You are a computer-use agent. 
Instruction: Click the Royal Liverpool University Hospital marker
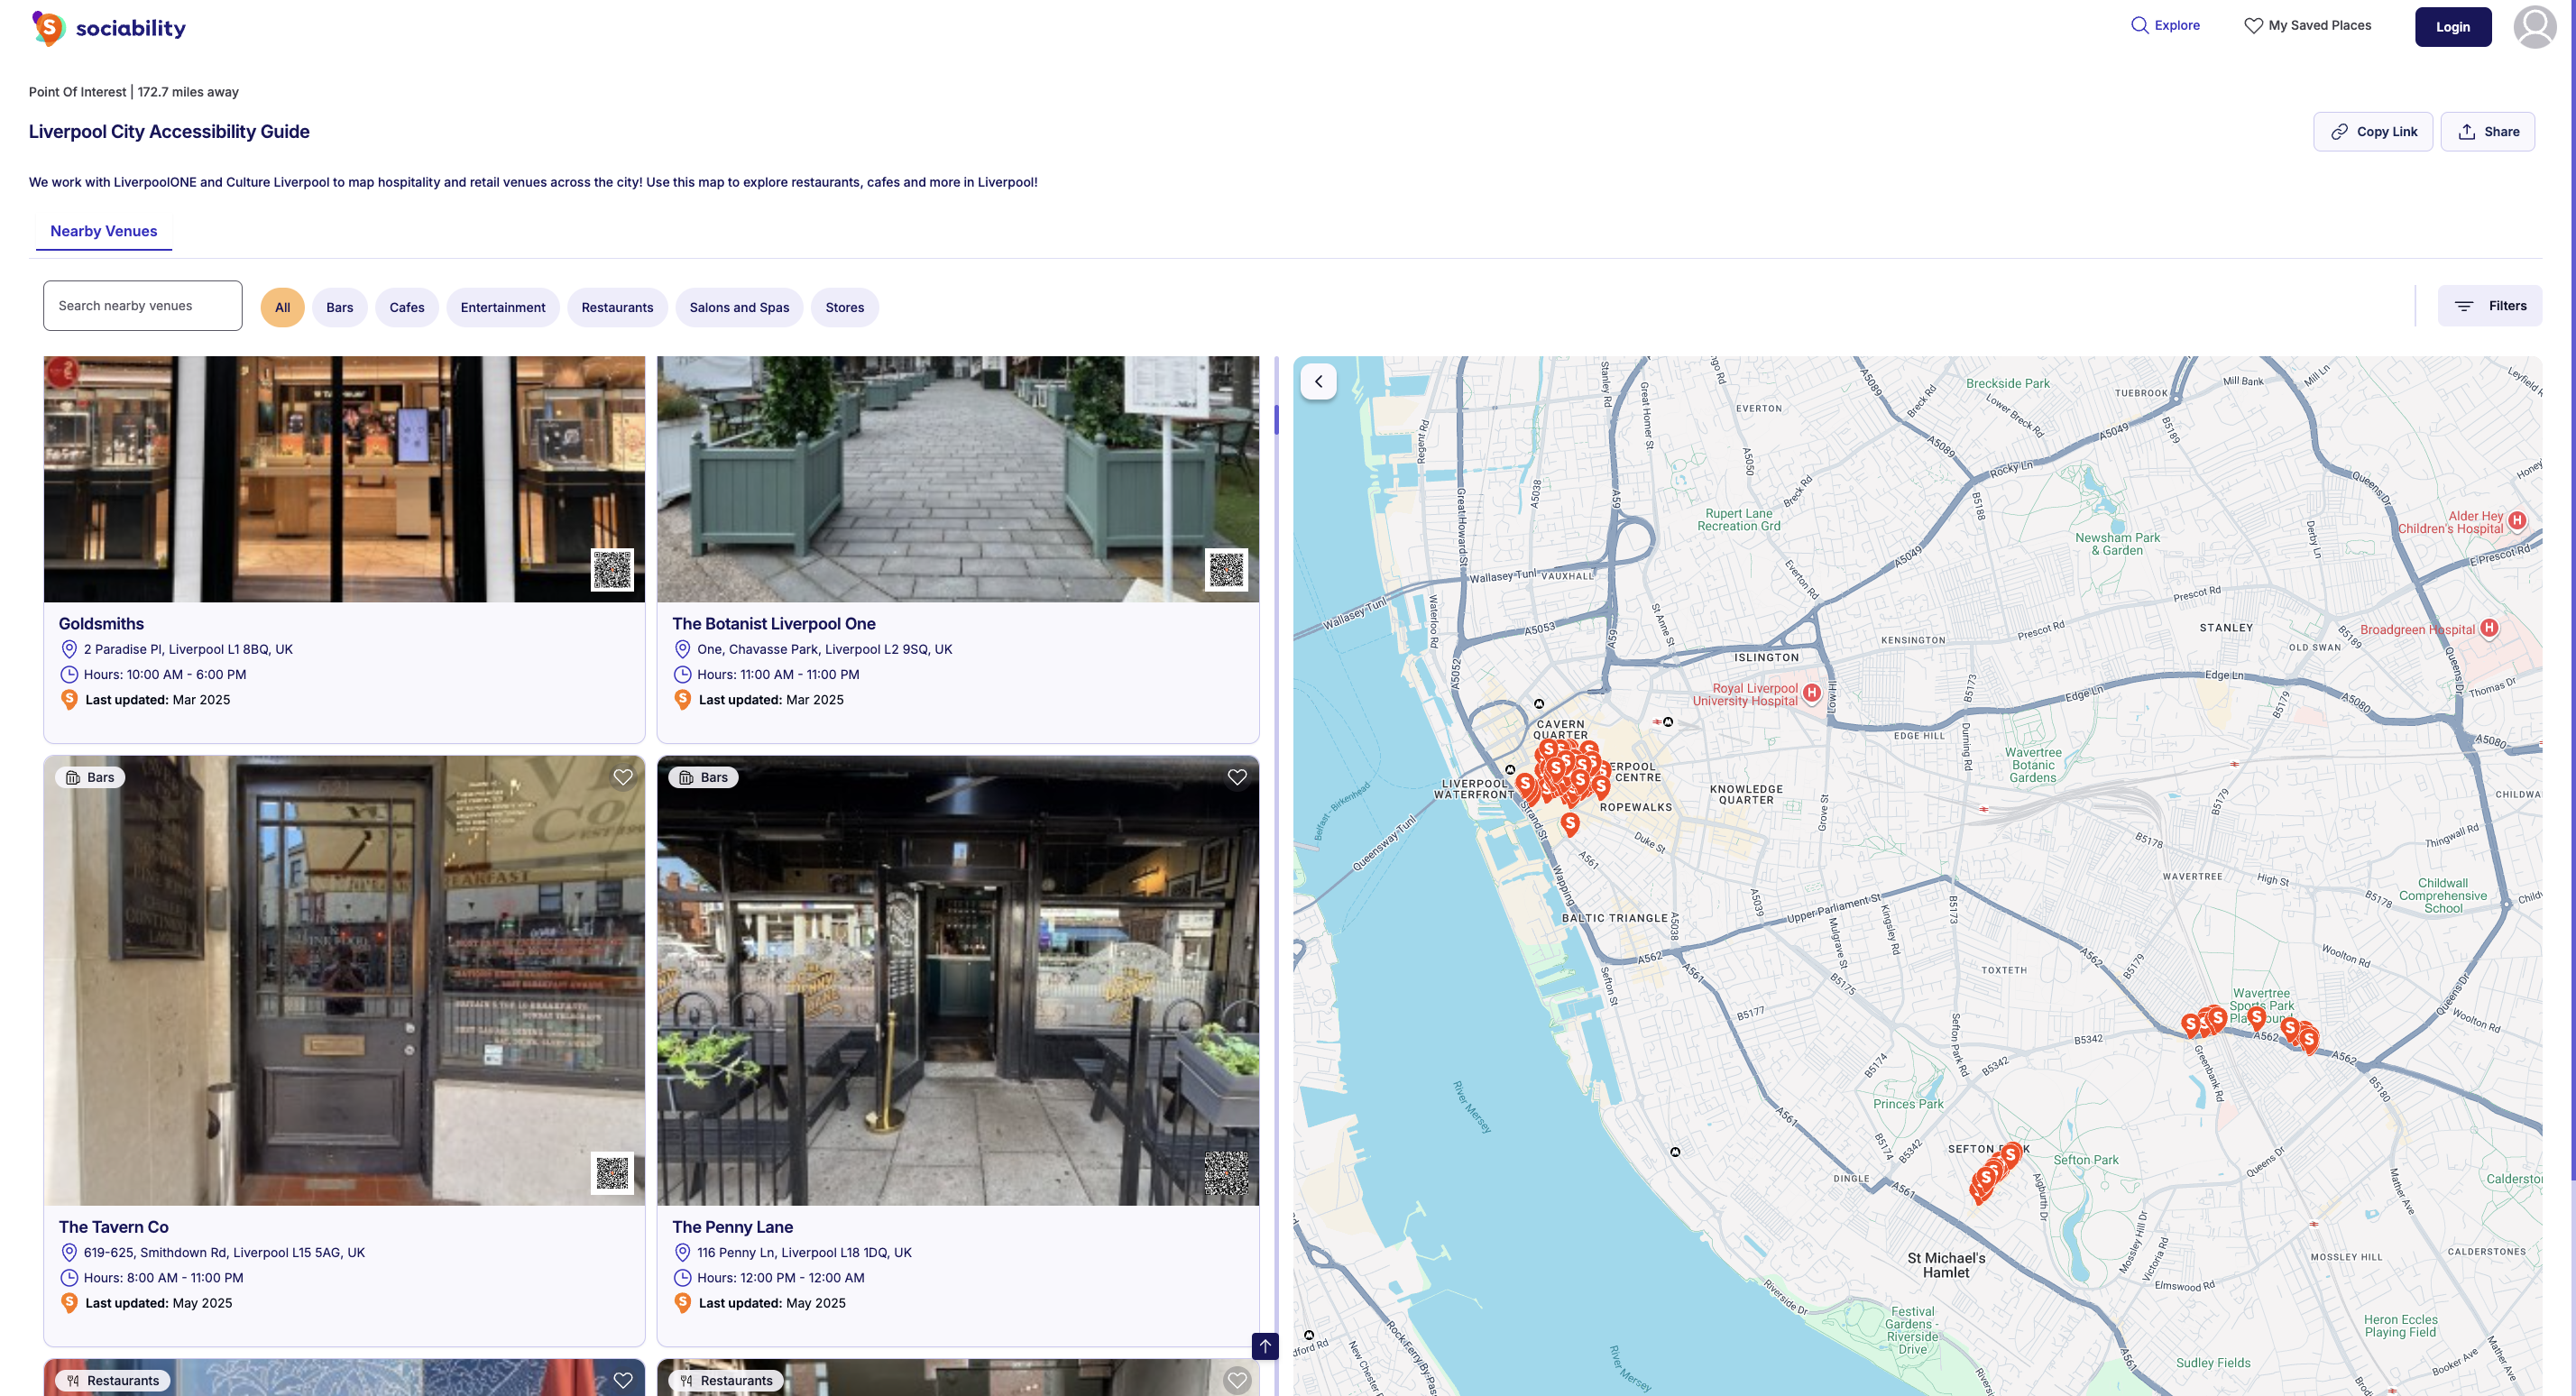[x=1811, y=692]
